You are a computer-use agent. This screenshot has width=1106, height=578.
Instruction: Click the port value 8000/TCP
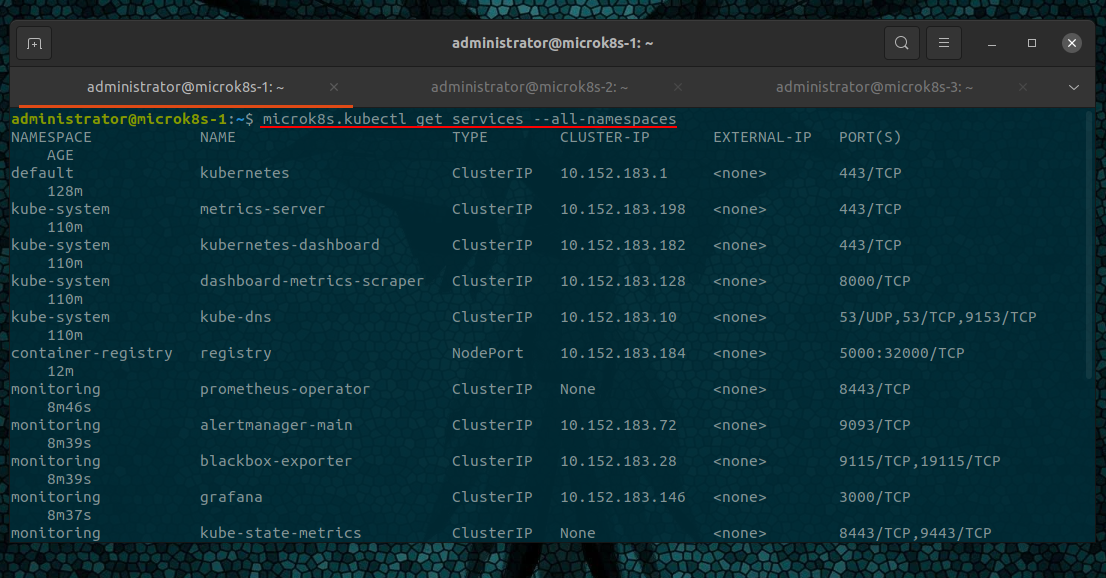coord(875,281)
